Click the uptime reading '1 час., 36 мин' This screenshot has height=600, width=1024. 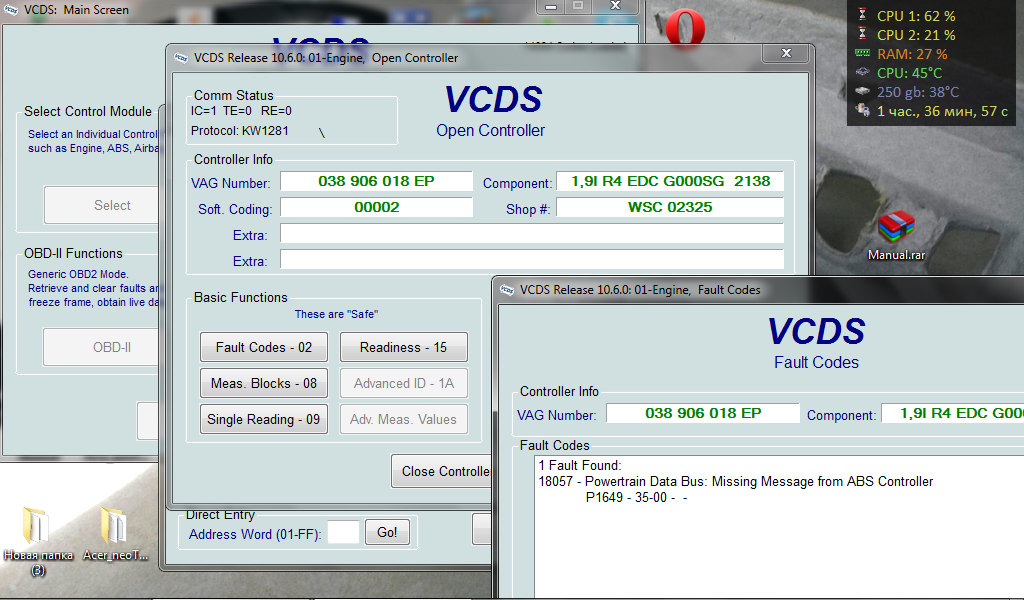(x=942, y=112)
